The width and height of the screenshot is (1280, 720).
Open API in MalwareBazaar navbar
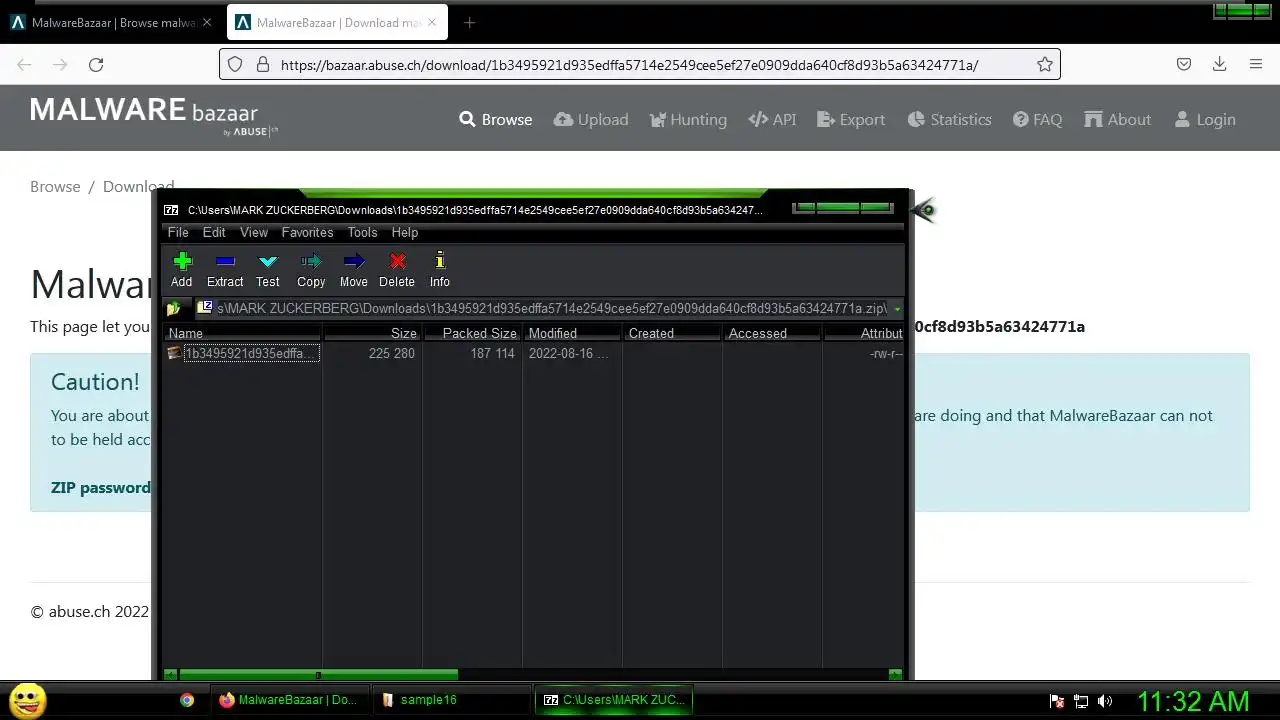772,119
